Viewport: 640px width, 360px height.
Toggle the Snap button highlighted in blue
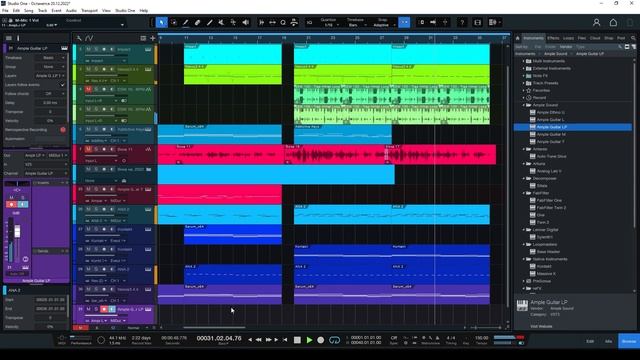point(404,22)
